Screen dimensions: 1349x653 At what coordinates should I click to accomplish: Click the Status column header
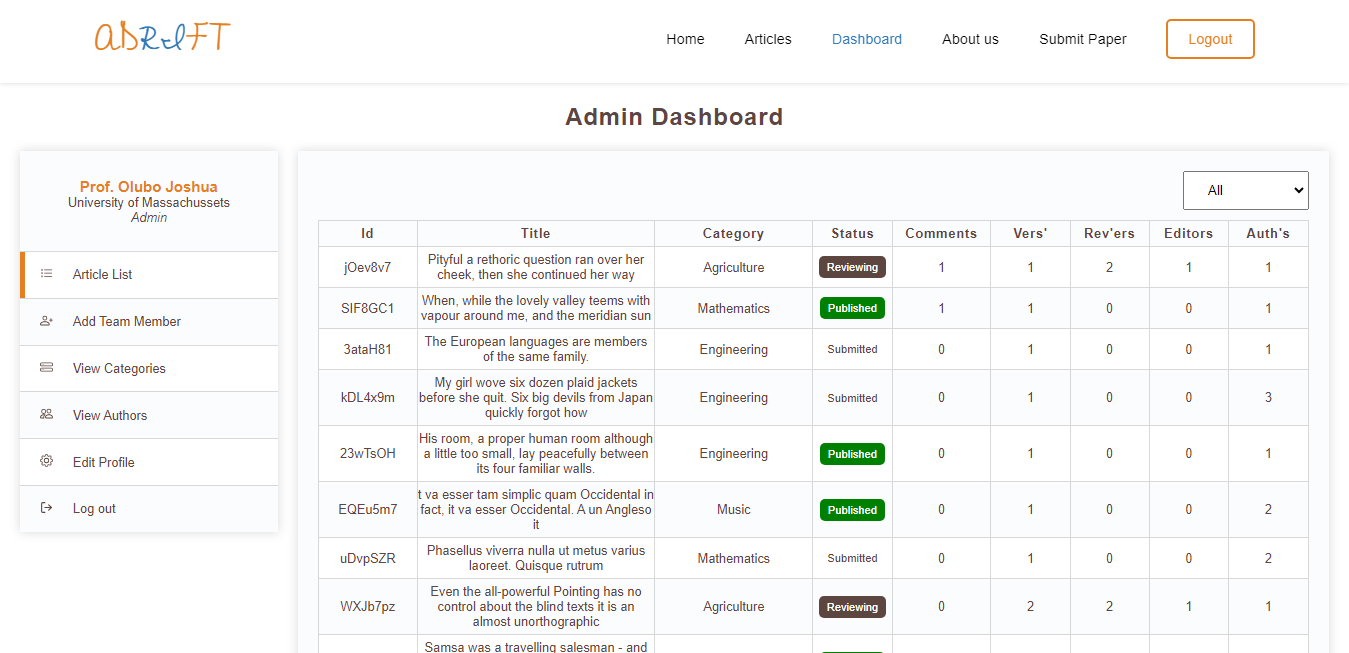click(x=852, y=233)
